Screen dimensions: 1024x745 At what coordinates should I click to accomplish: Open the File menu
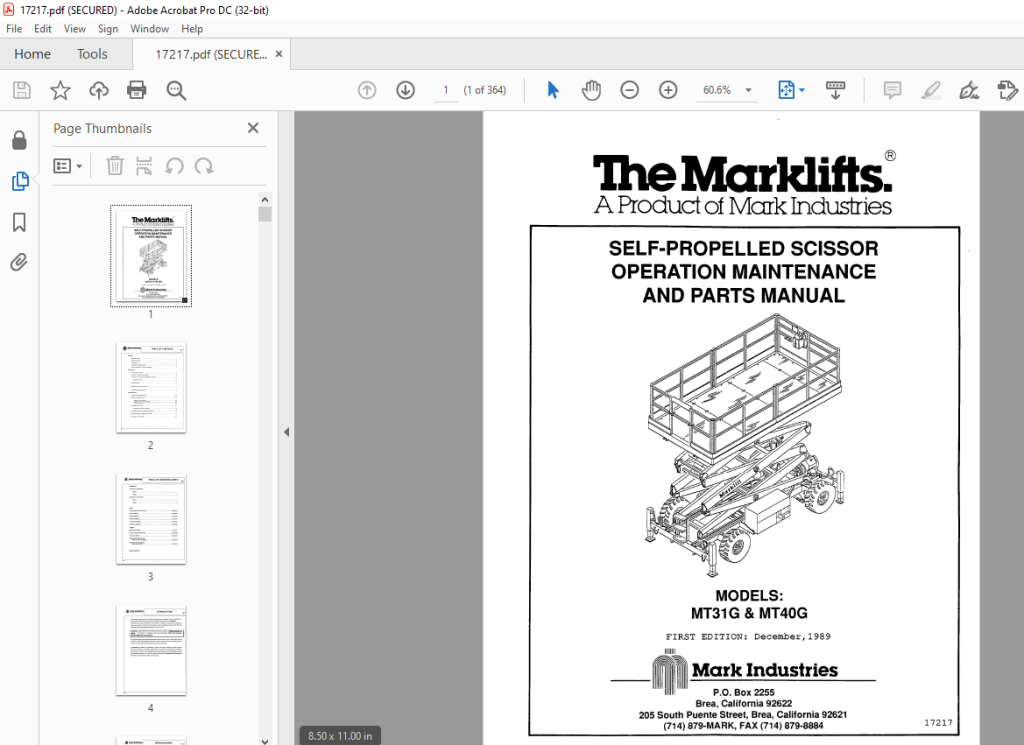point(14,29)
